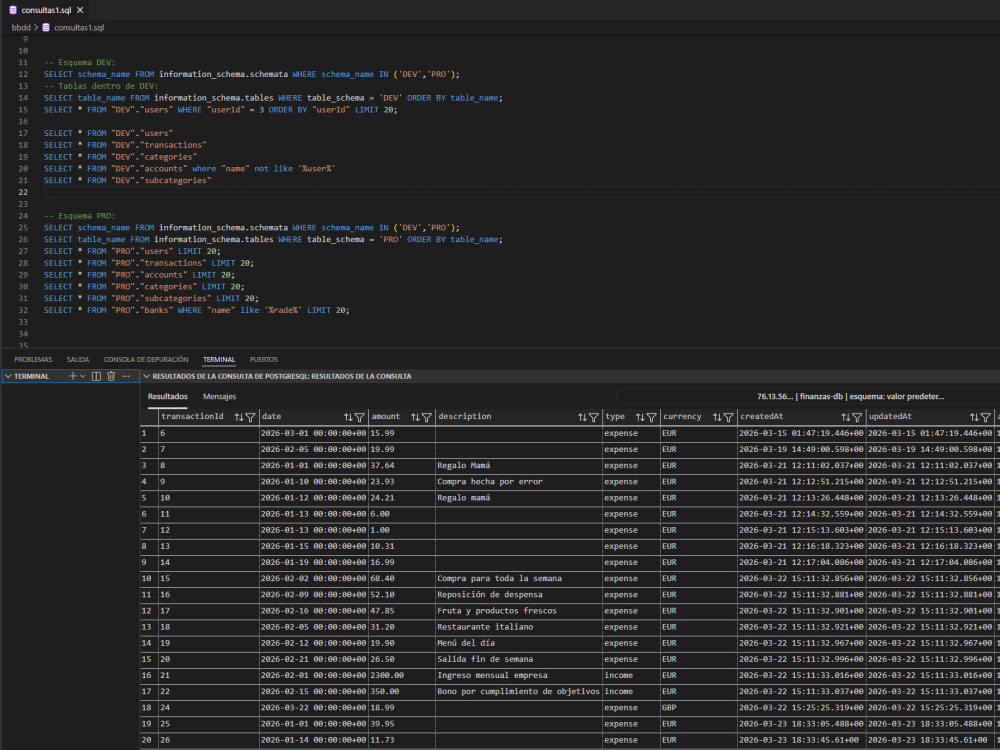The width and height of the screenshot is (1000, 750).
Task: Split the terminal panel
Action: (96, 376)
